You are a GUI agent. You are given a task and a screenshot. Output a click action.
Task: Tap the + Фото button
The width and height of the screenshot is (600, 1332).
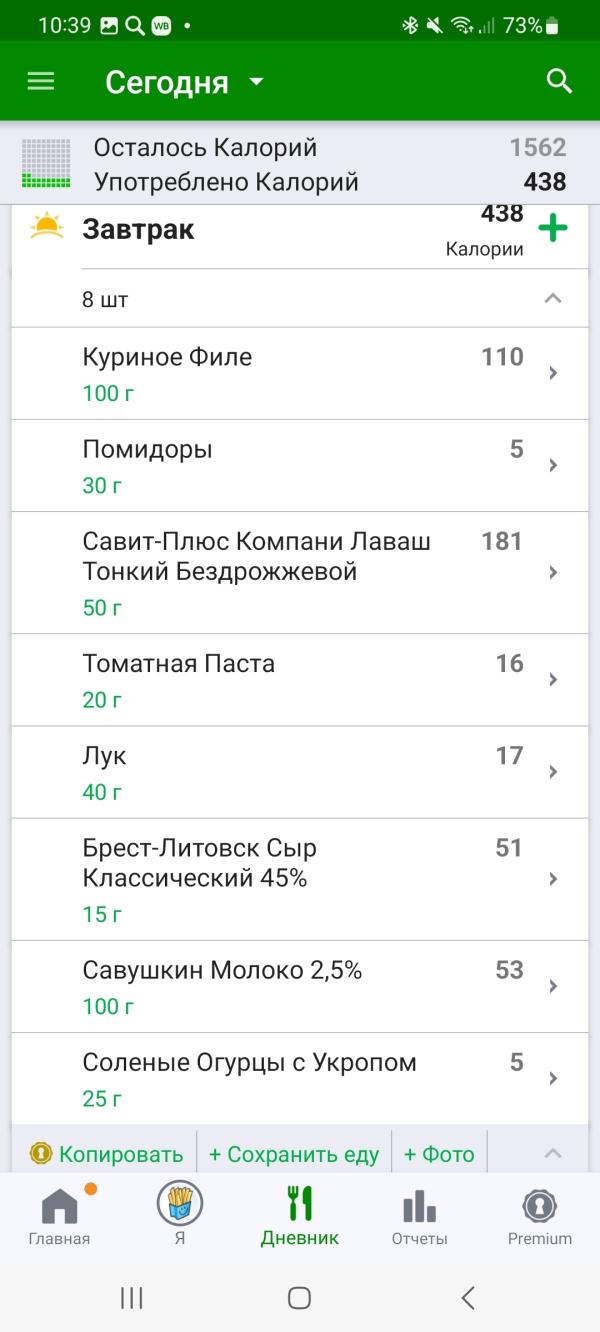439,1154
